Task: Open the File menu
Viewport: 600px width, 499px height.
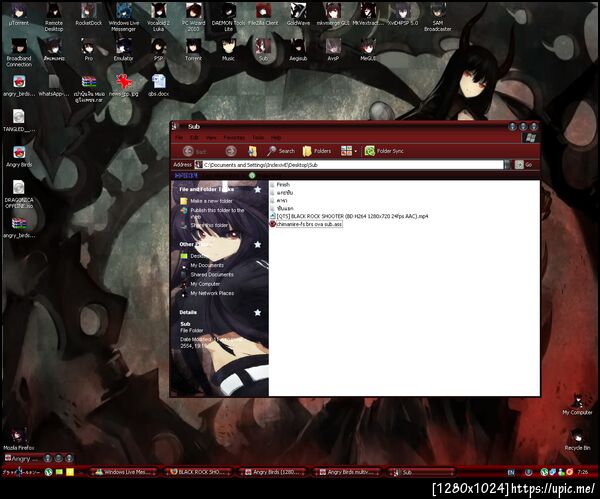Action: (179, 138)
